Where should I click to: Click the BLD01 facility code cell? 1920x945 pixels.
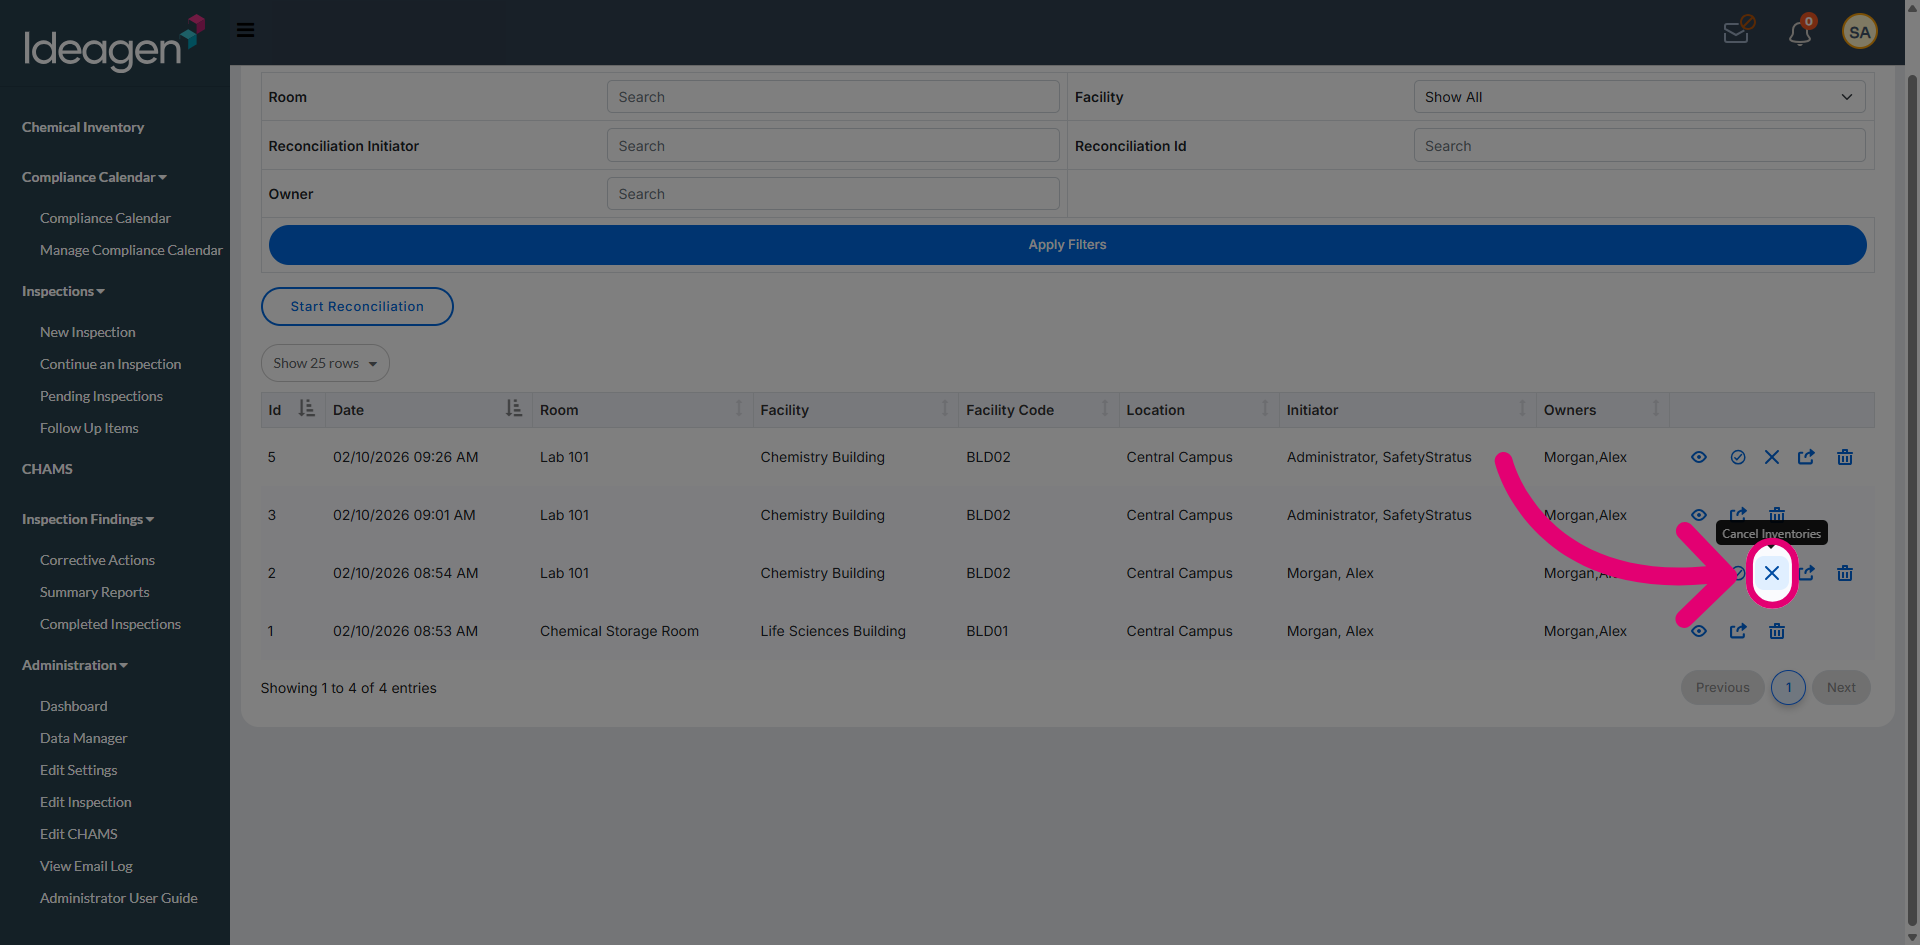point(987,631)
